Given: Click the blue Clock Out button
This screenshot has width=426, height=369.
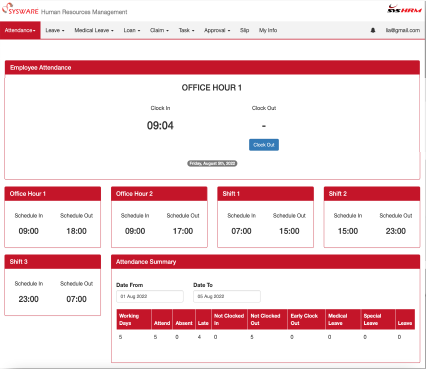Looking at the screenshot, I should (x=264, y=145).
